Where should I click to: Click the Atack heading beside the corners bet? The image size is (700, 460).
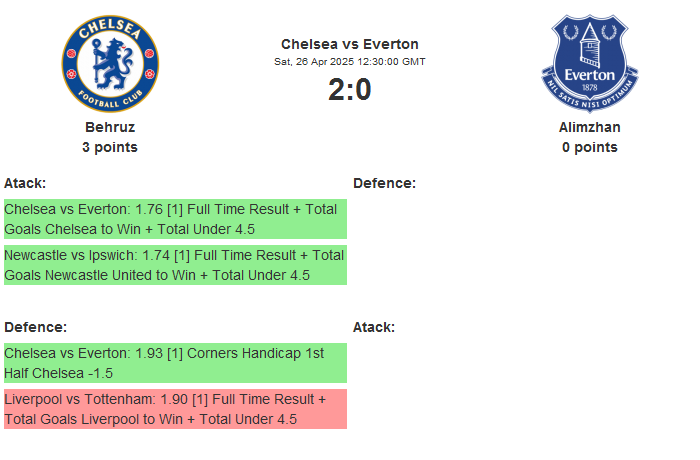click(x=374, y=327)
